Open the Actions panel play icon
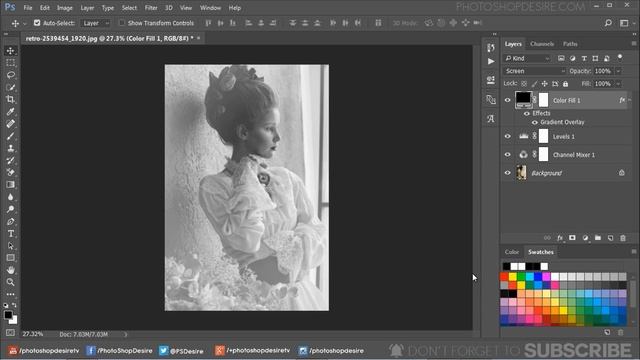640x360 pixels. point(491,62)
